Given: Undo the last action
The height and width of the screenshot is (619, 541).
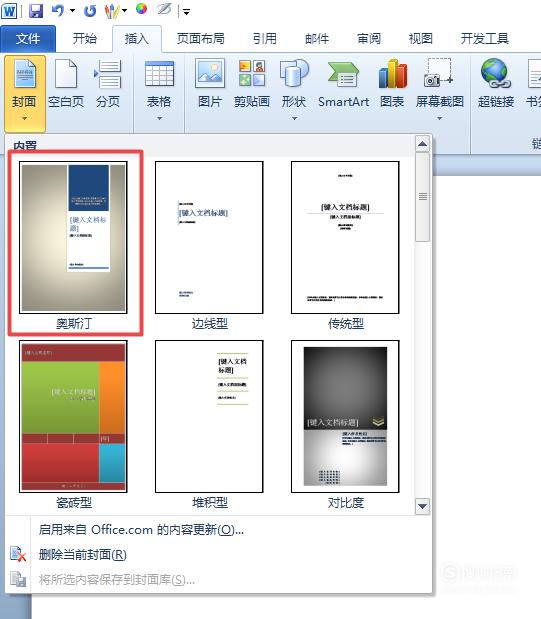Looking at the screenshot, I should [x=58, y=10].
